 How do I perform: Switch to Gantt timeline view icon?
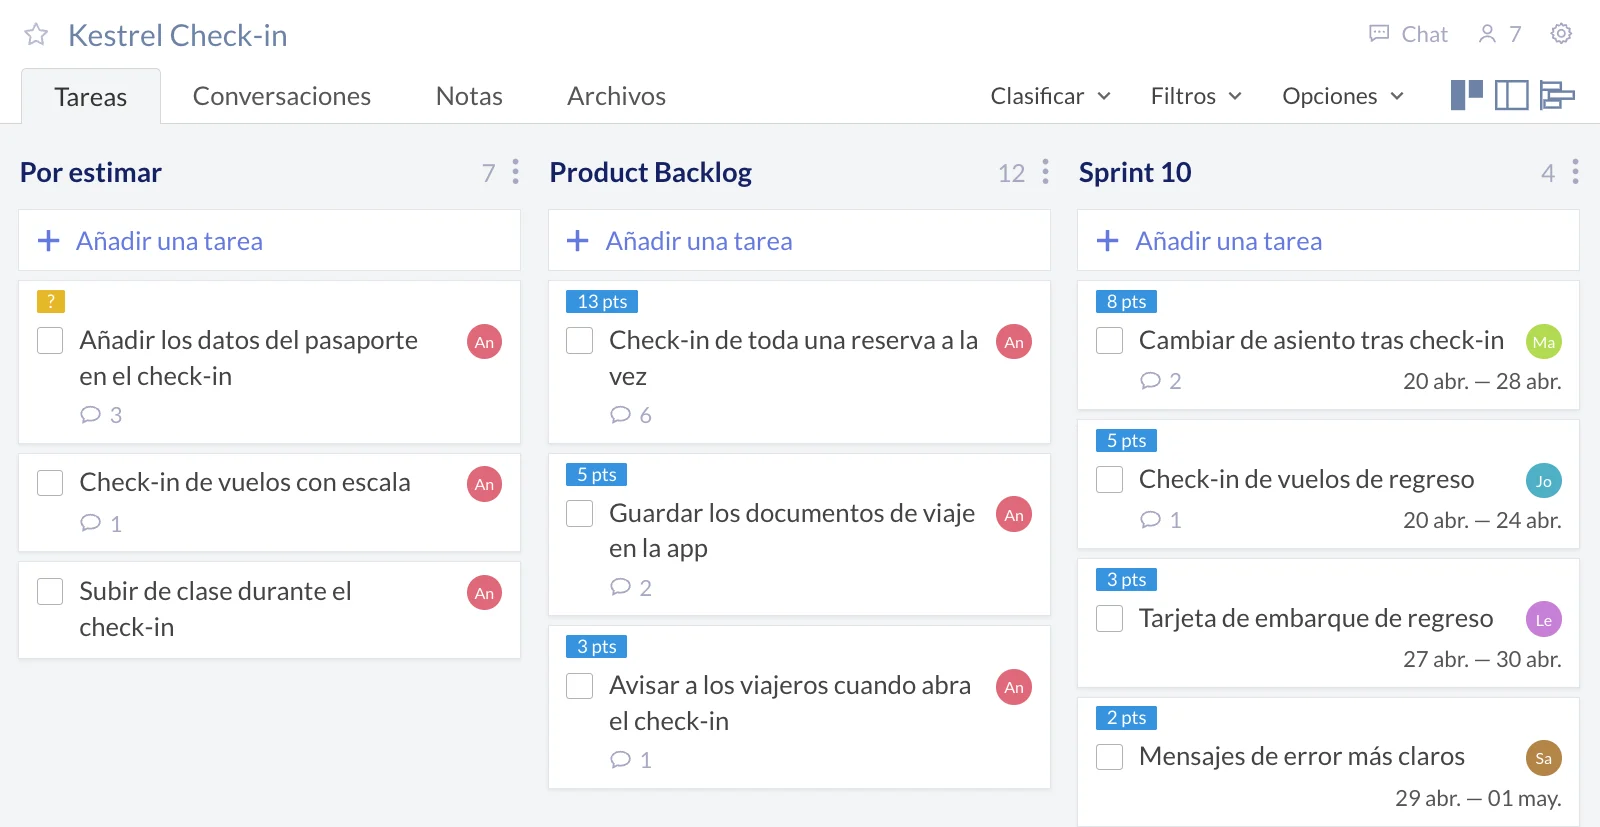point(1557,95)
